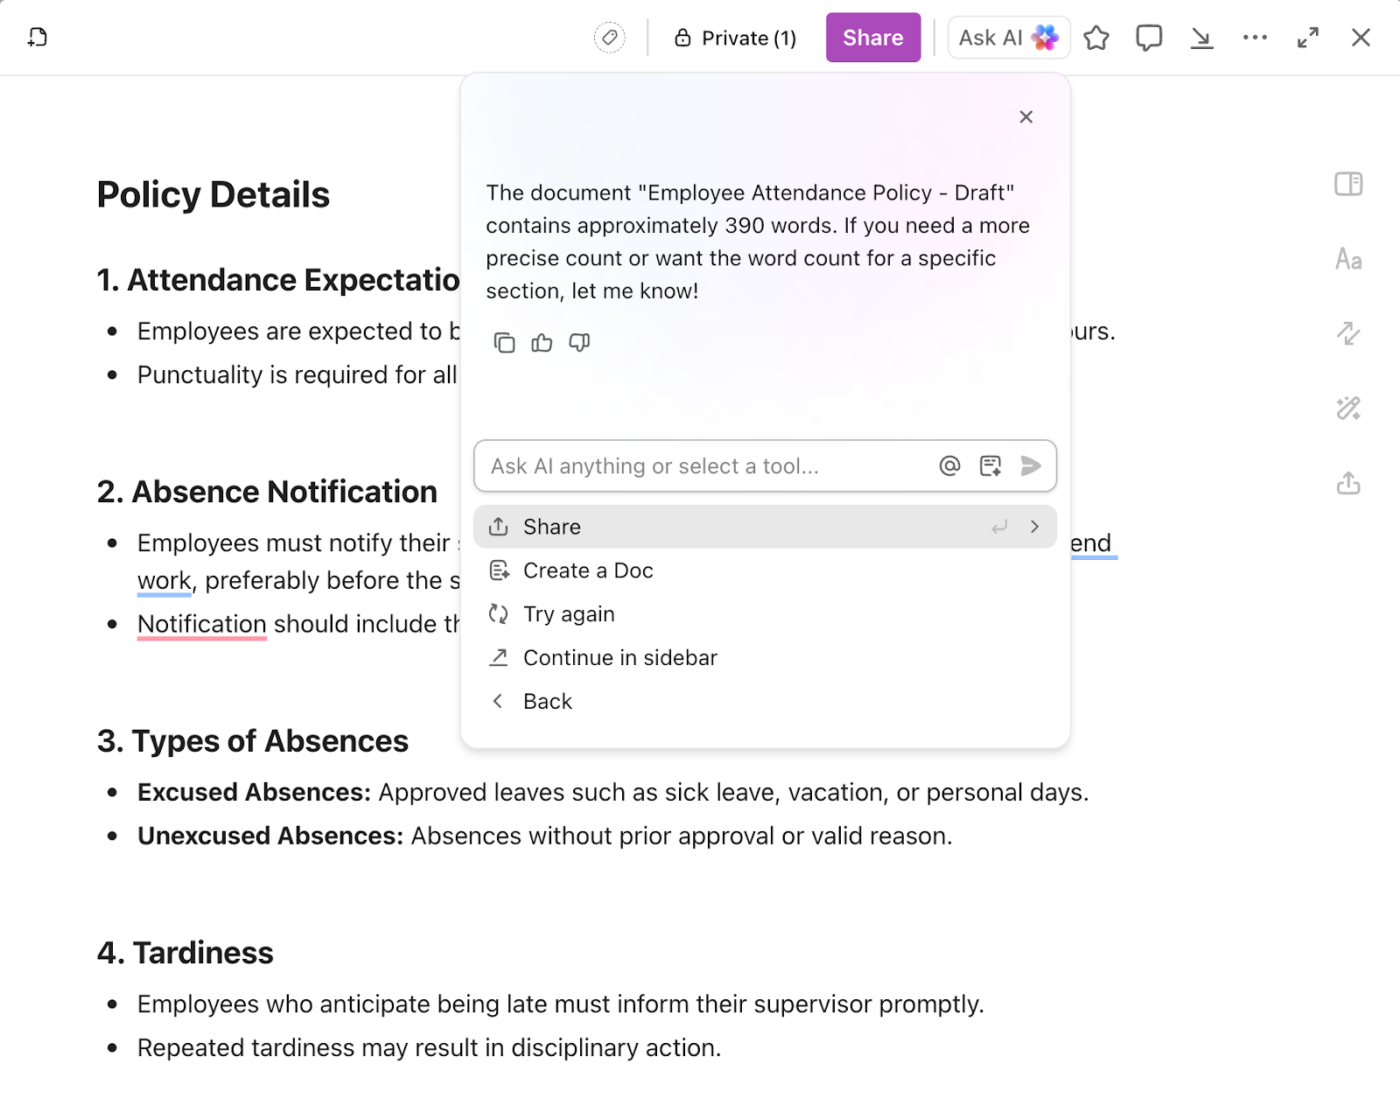Open the three-dot more options menu
Viewport: 1400px width, 1120px height.
tap(1255, 38)
